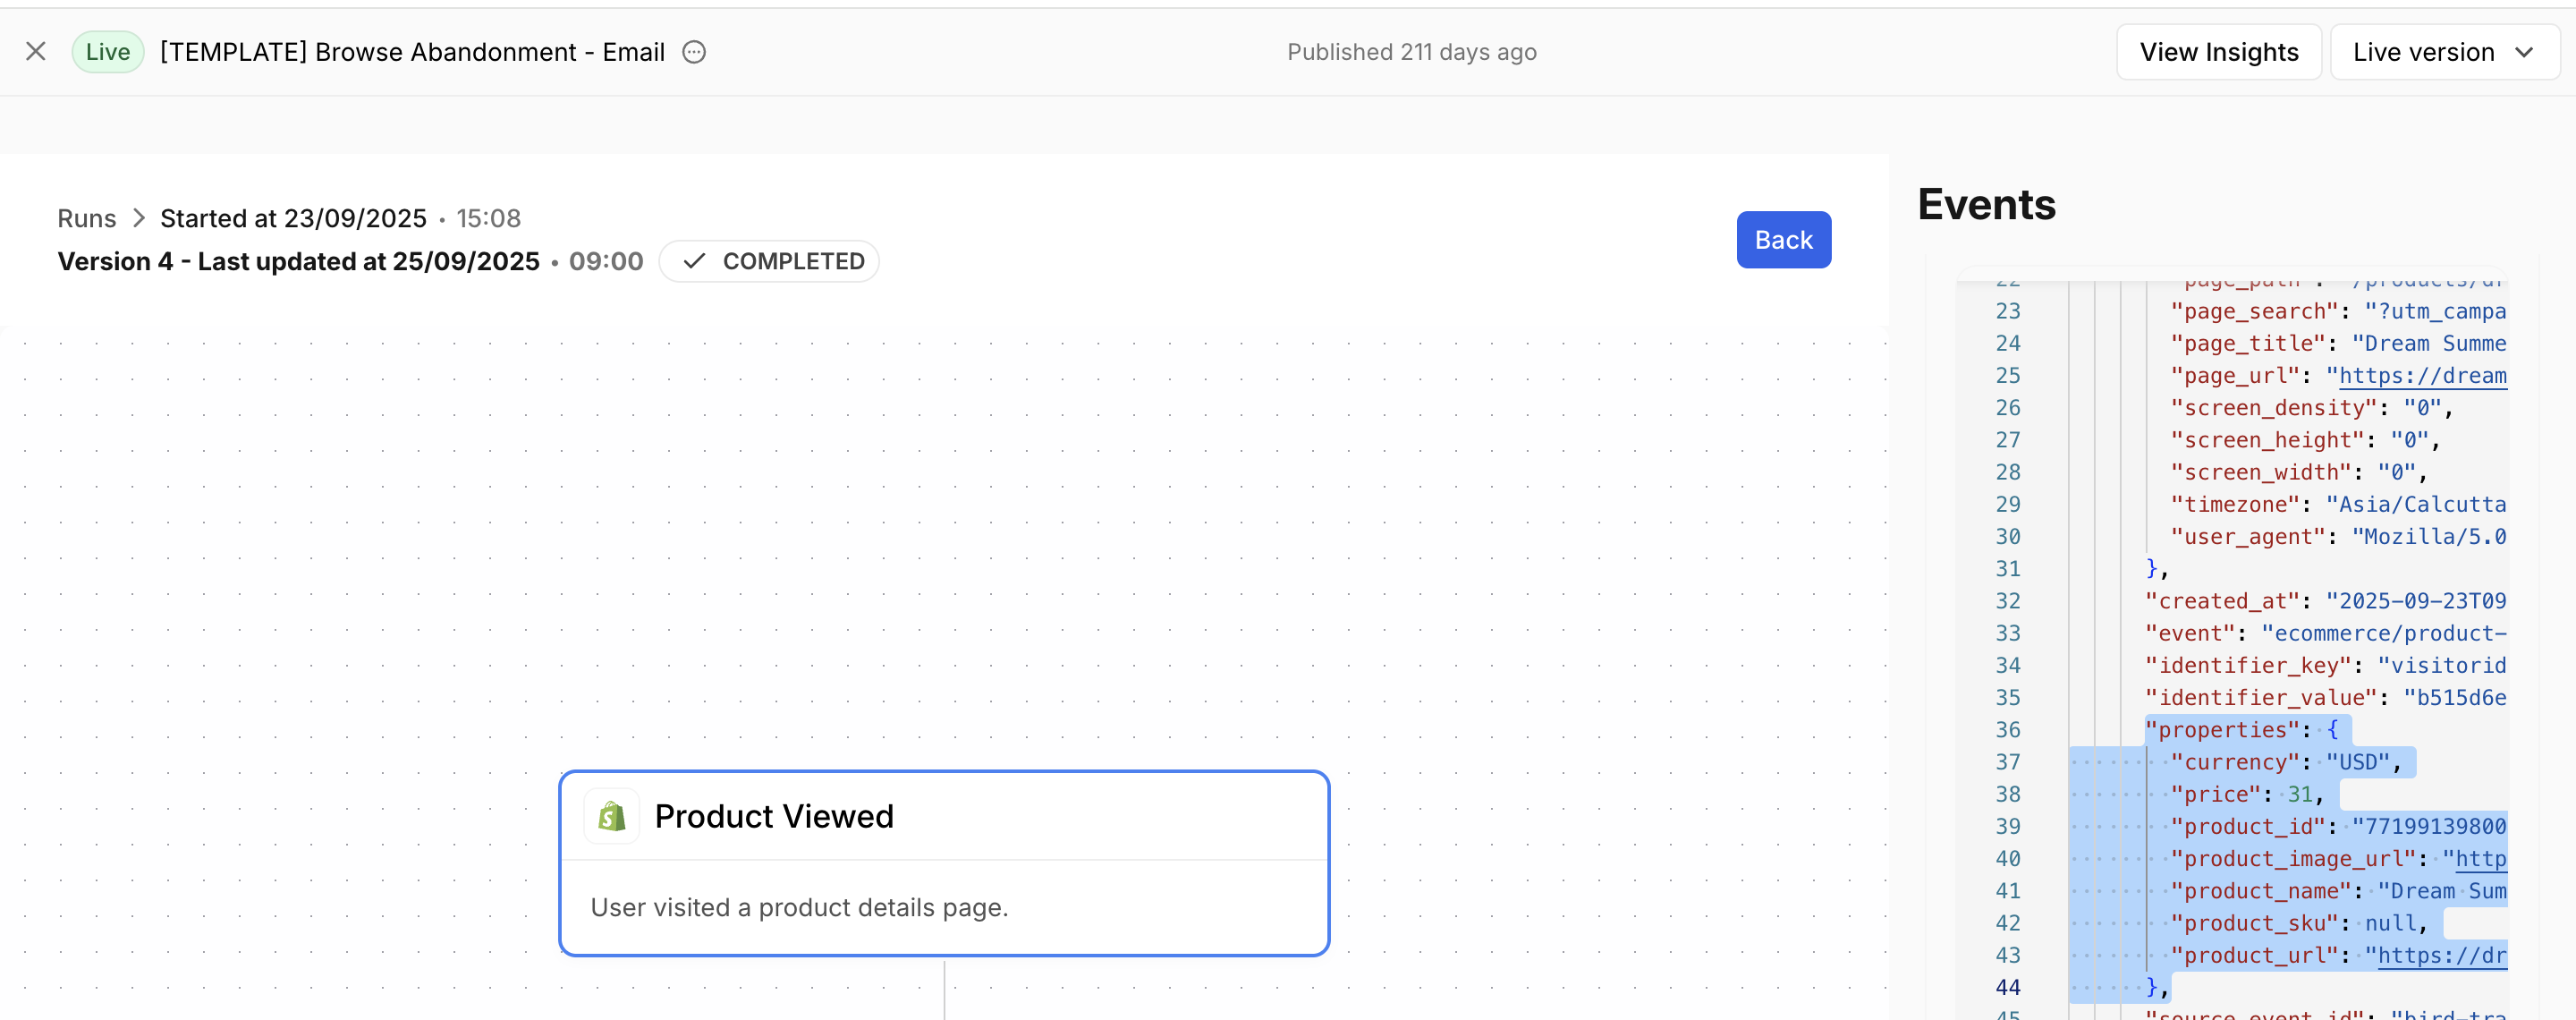This screenshot has height=1020, width=2576.
Task: Open the product_url link on line 43
Action: click(x=2441, y=956)
